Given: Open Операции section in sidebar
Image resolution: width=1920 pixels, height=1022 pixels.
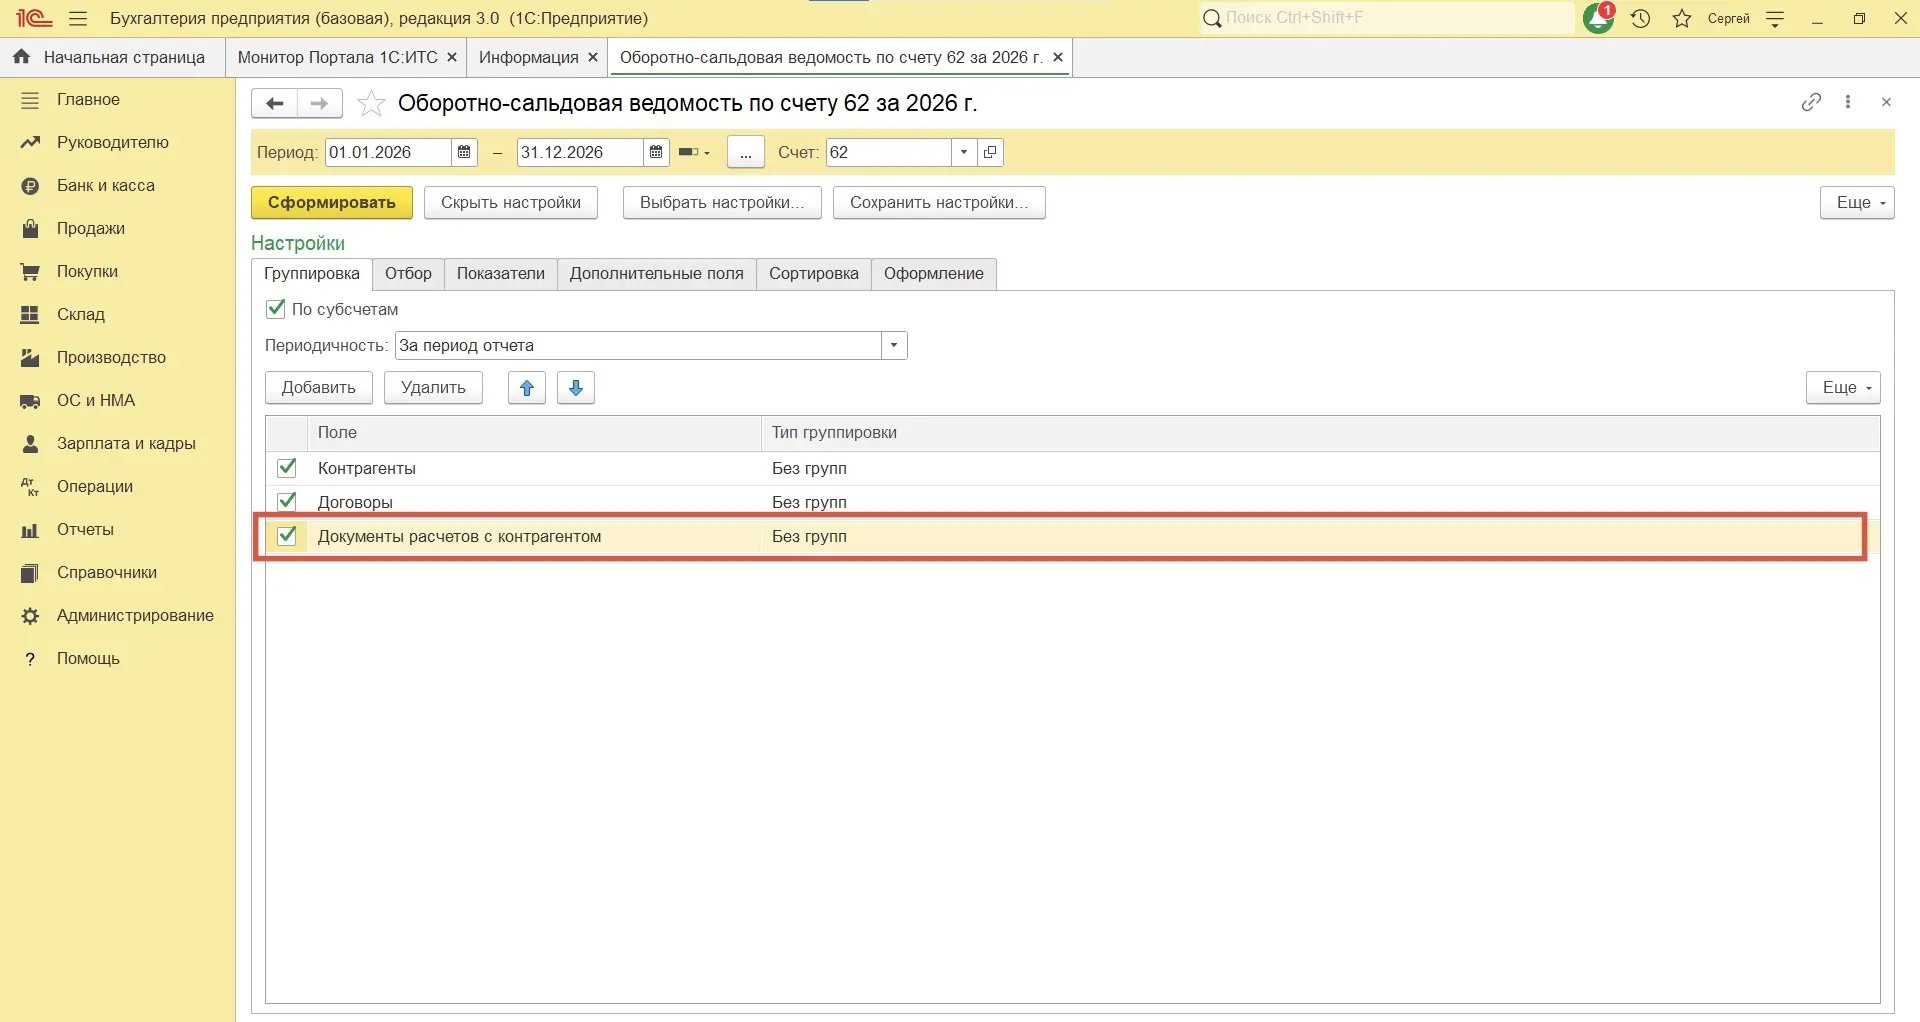Looking at the screenshot, I should (x=117, y=487).
